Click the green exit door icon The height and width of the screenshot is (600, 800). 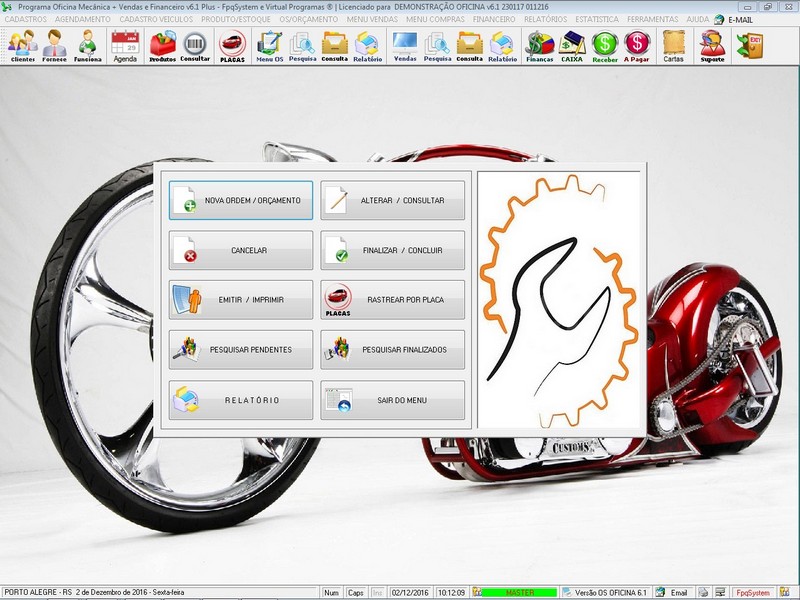coord(749,46)
